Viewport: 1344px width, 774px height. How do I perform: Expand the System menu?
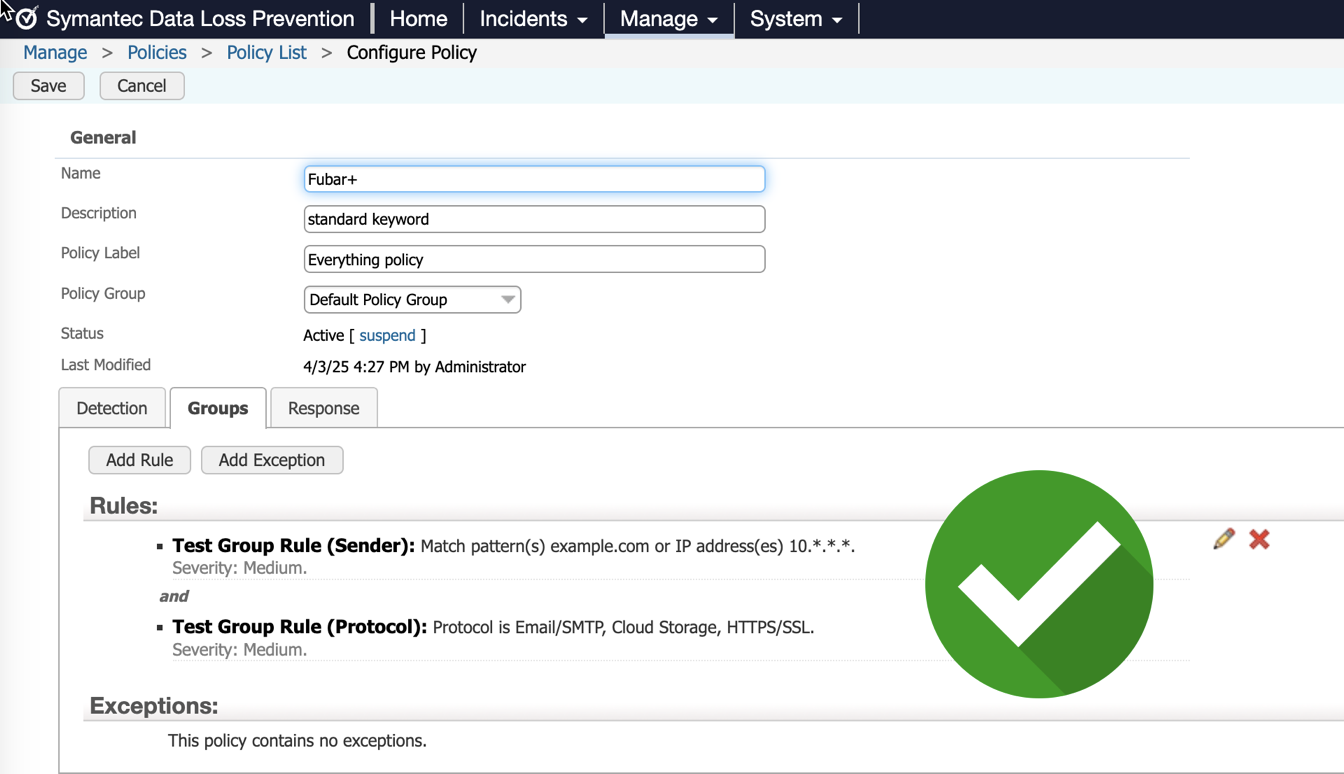pos(795,19)
